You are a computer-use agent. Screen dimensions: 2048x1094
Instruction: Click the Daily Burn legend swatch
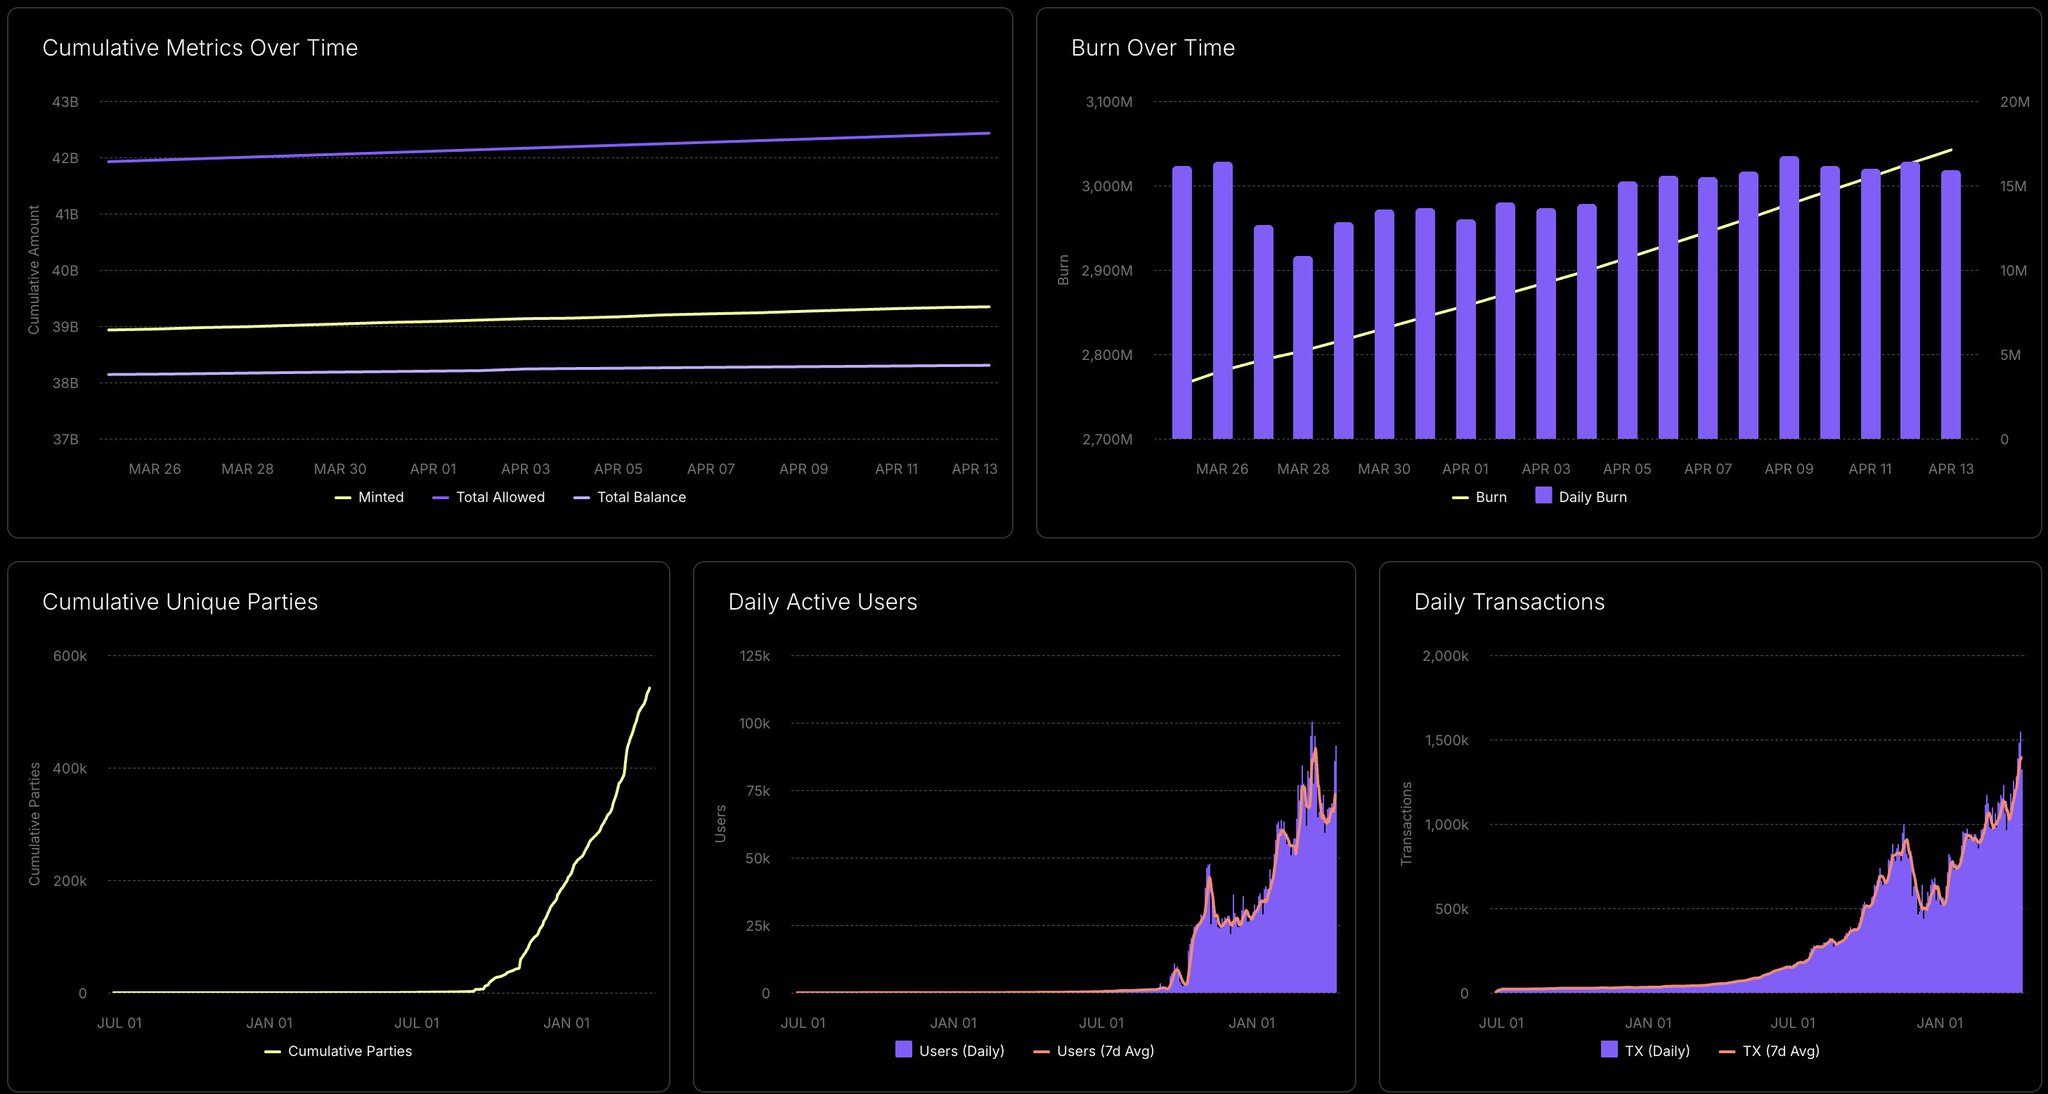(x=1543, y=496)
